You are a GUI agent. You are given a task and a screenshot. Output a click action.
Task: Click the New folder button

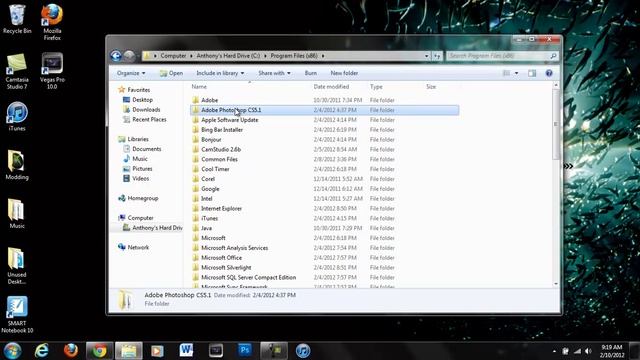(344, 73)
